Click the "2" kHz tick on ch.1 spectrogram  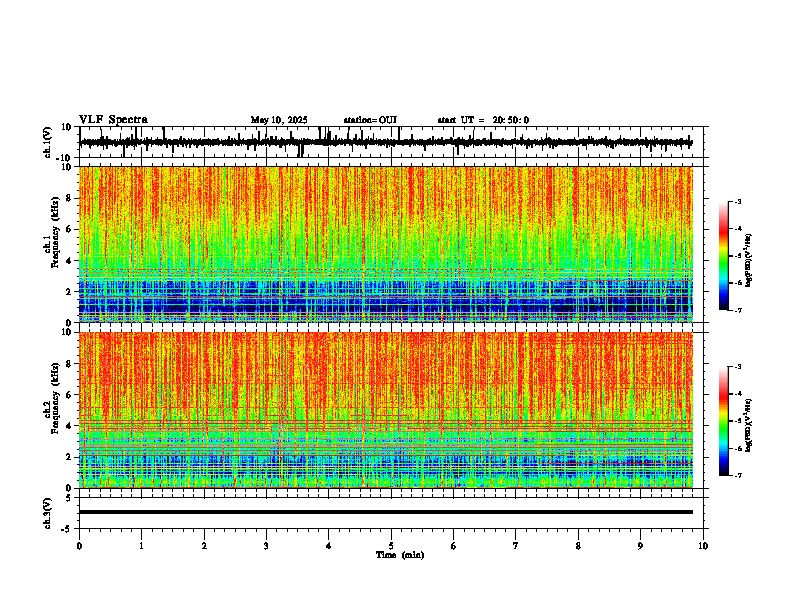[x=69, y=291]
